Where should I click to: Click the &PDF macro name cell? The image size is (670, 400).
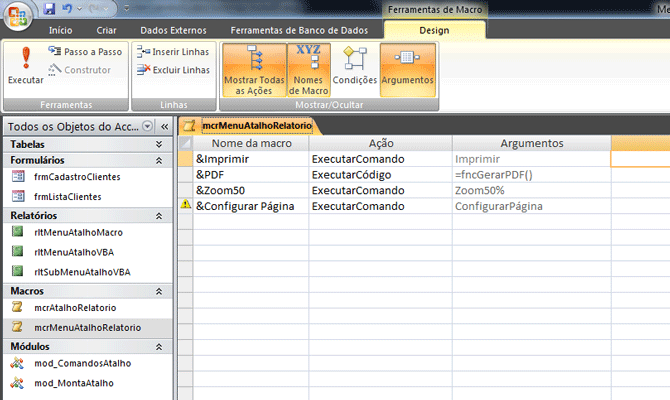[x=251, y=175]
